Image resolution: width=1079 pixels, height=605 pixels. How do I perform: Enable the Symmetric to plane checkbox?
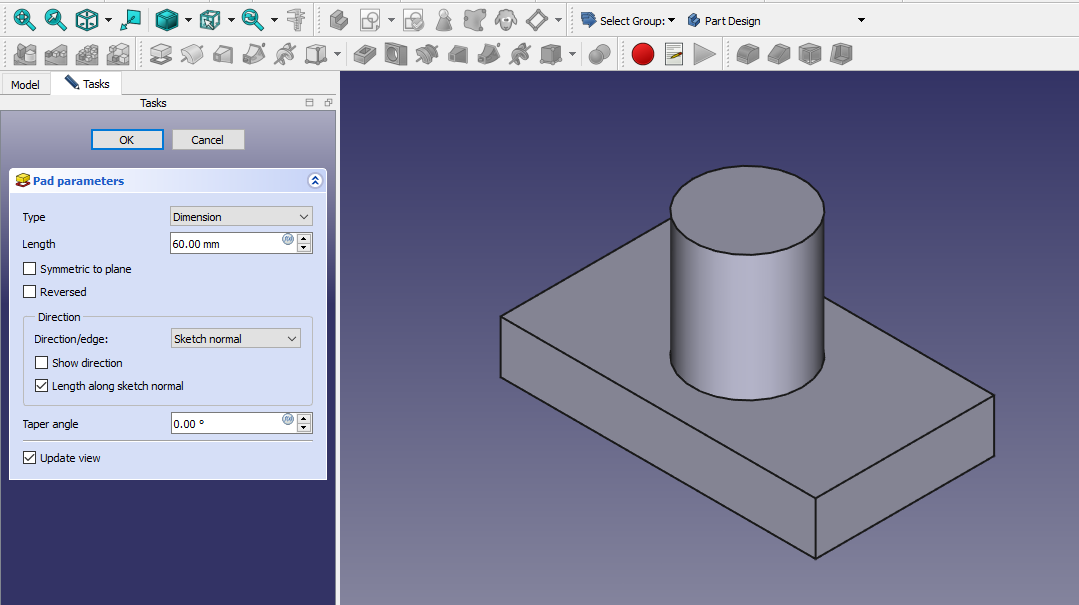pyautogui.click(x=30, y=269)
